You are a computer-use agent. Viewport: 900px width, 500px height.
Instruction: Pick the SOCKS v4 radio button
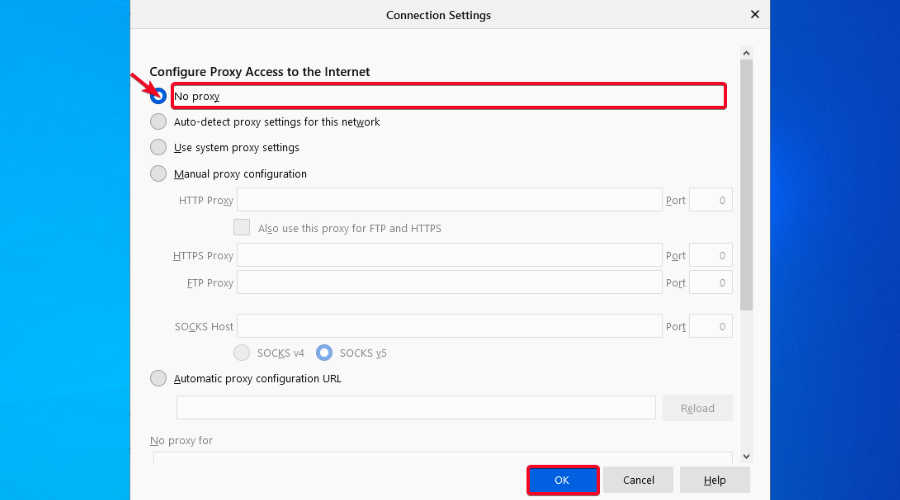click(242, 352)
